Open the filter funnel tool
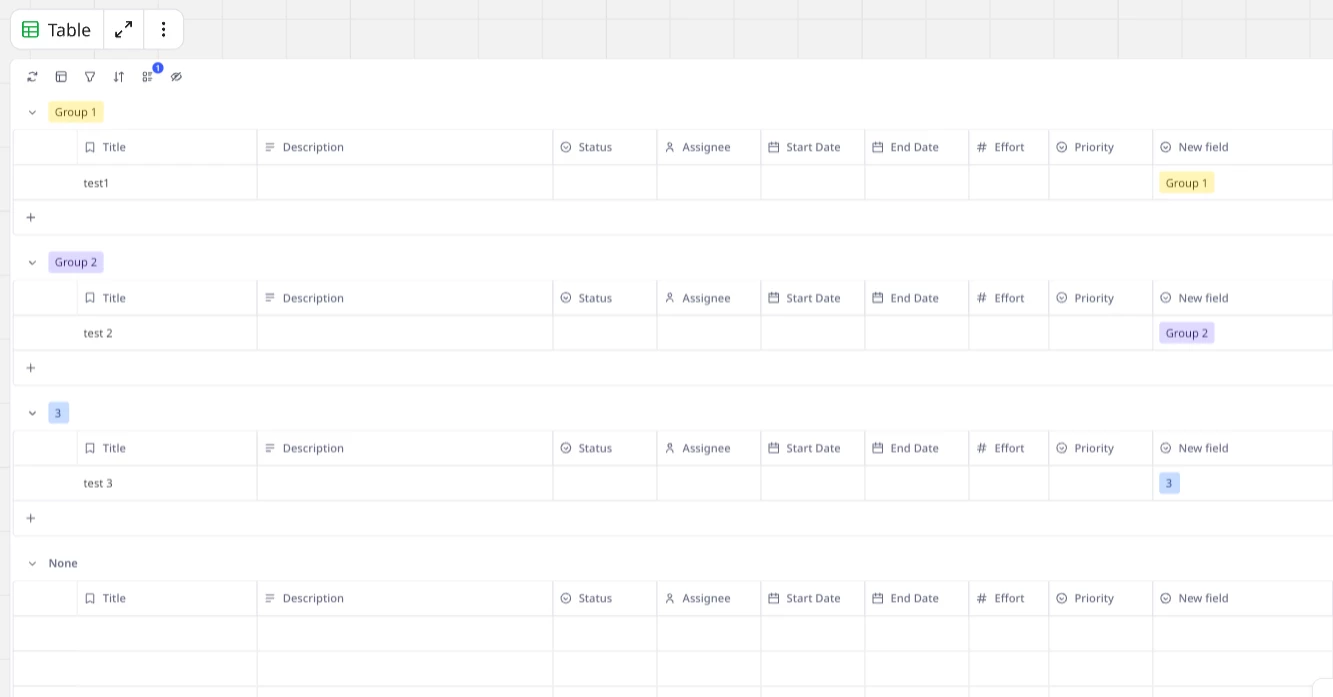Image resolution: width=1333 pixels, height=697 pixels. 90,77
